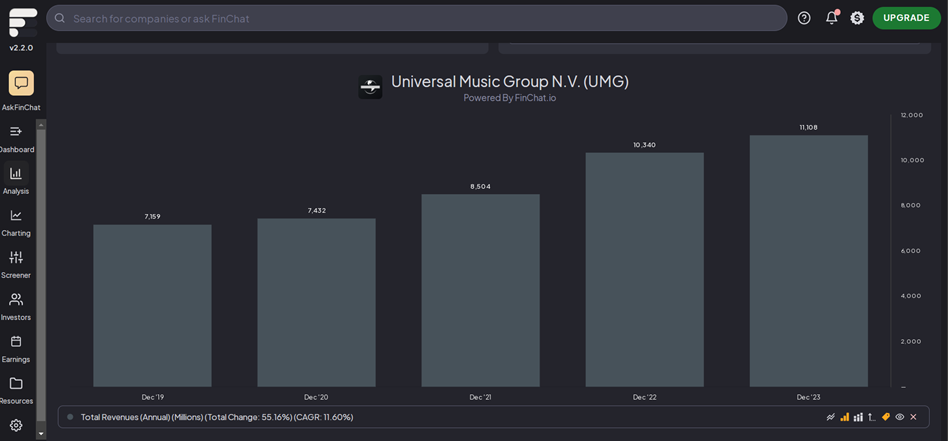Open the Earnings calendar icon
This screenshot has width=948, height=441.
click(x=16, y=341)
